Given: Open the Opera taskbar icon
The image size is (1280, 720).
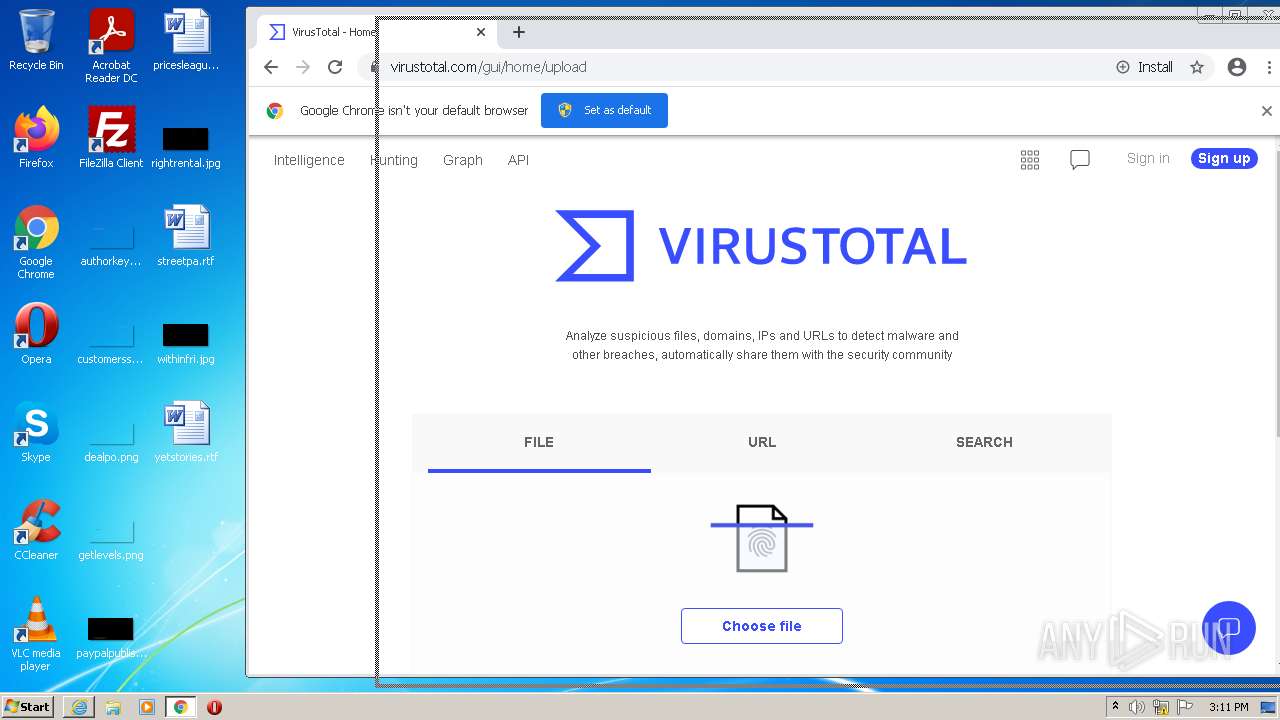Looking at the screenshot, I should 214,707.
